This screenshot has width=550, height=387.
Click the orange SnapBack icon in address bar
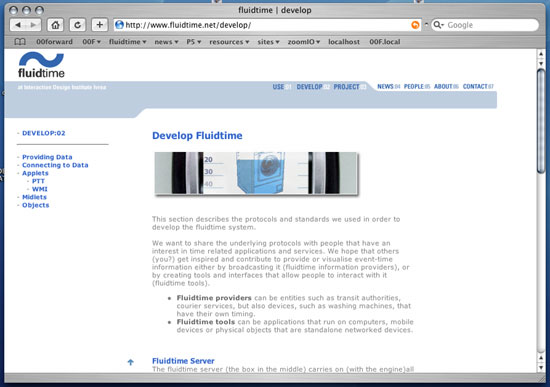click(x=415, y=25)
